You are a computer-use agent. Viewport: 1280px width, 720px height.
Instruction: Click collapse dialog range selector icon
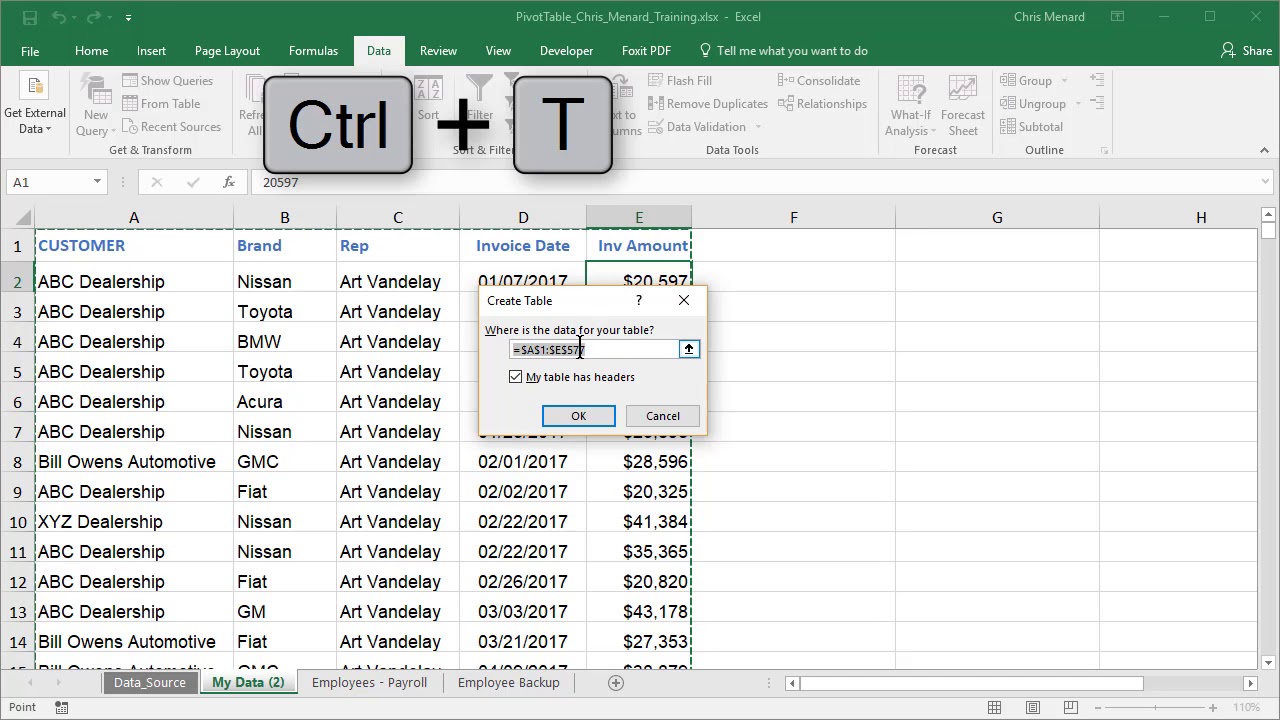(x=689, y=349)
